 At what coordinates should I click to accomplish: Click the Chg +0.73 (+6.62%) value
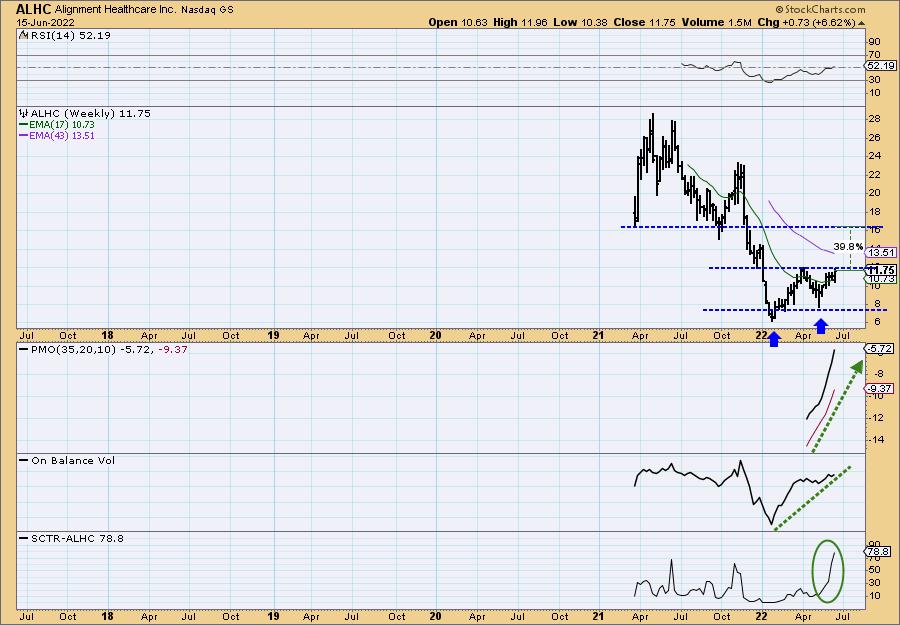point(806,22)
